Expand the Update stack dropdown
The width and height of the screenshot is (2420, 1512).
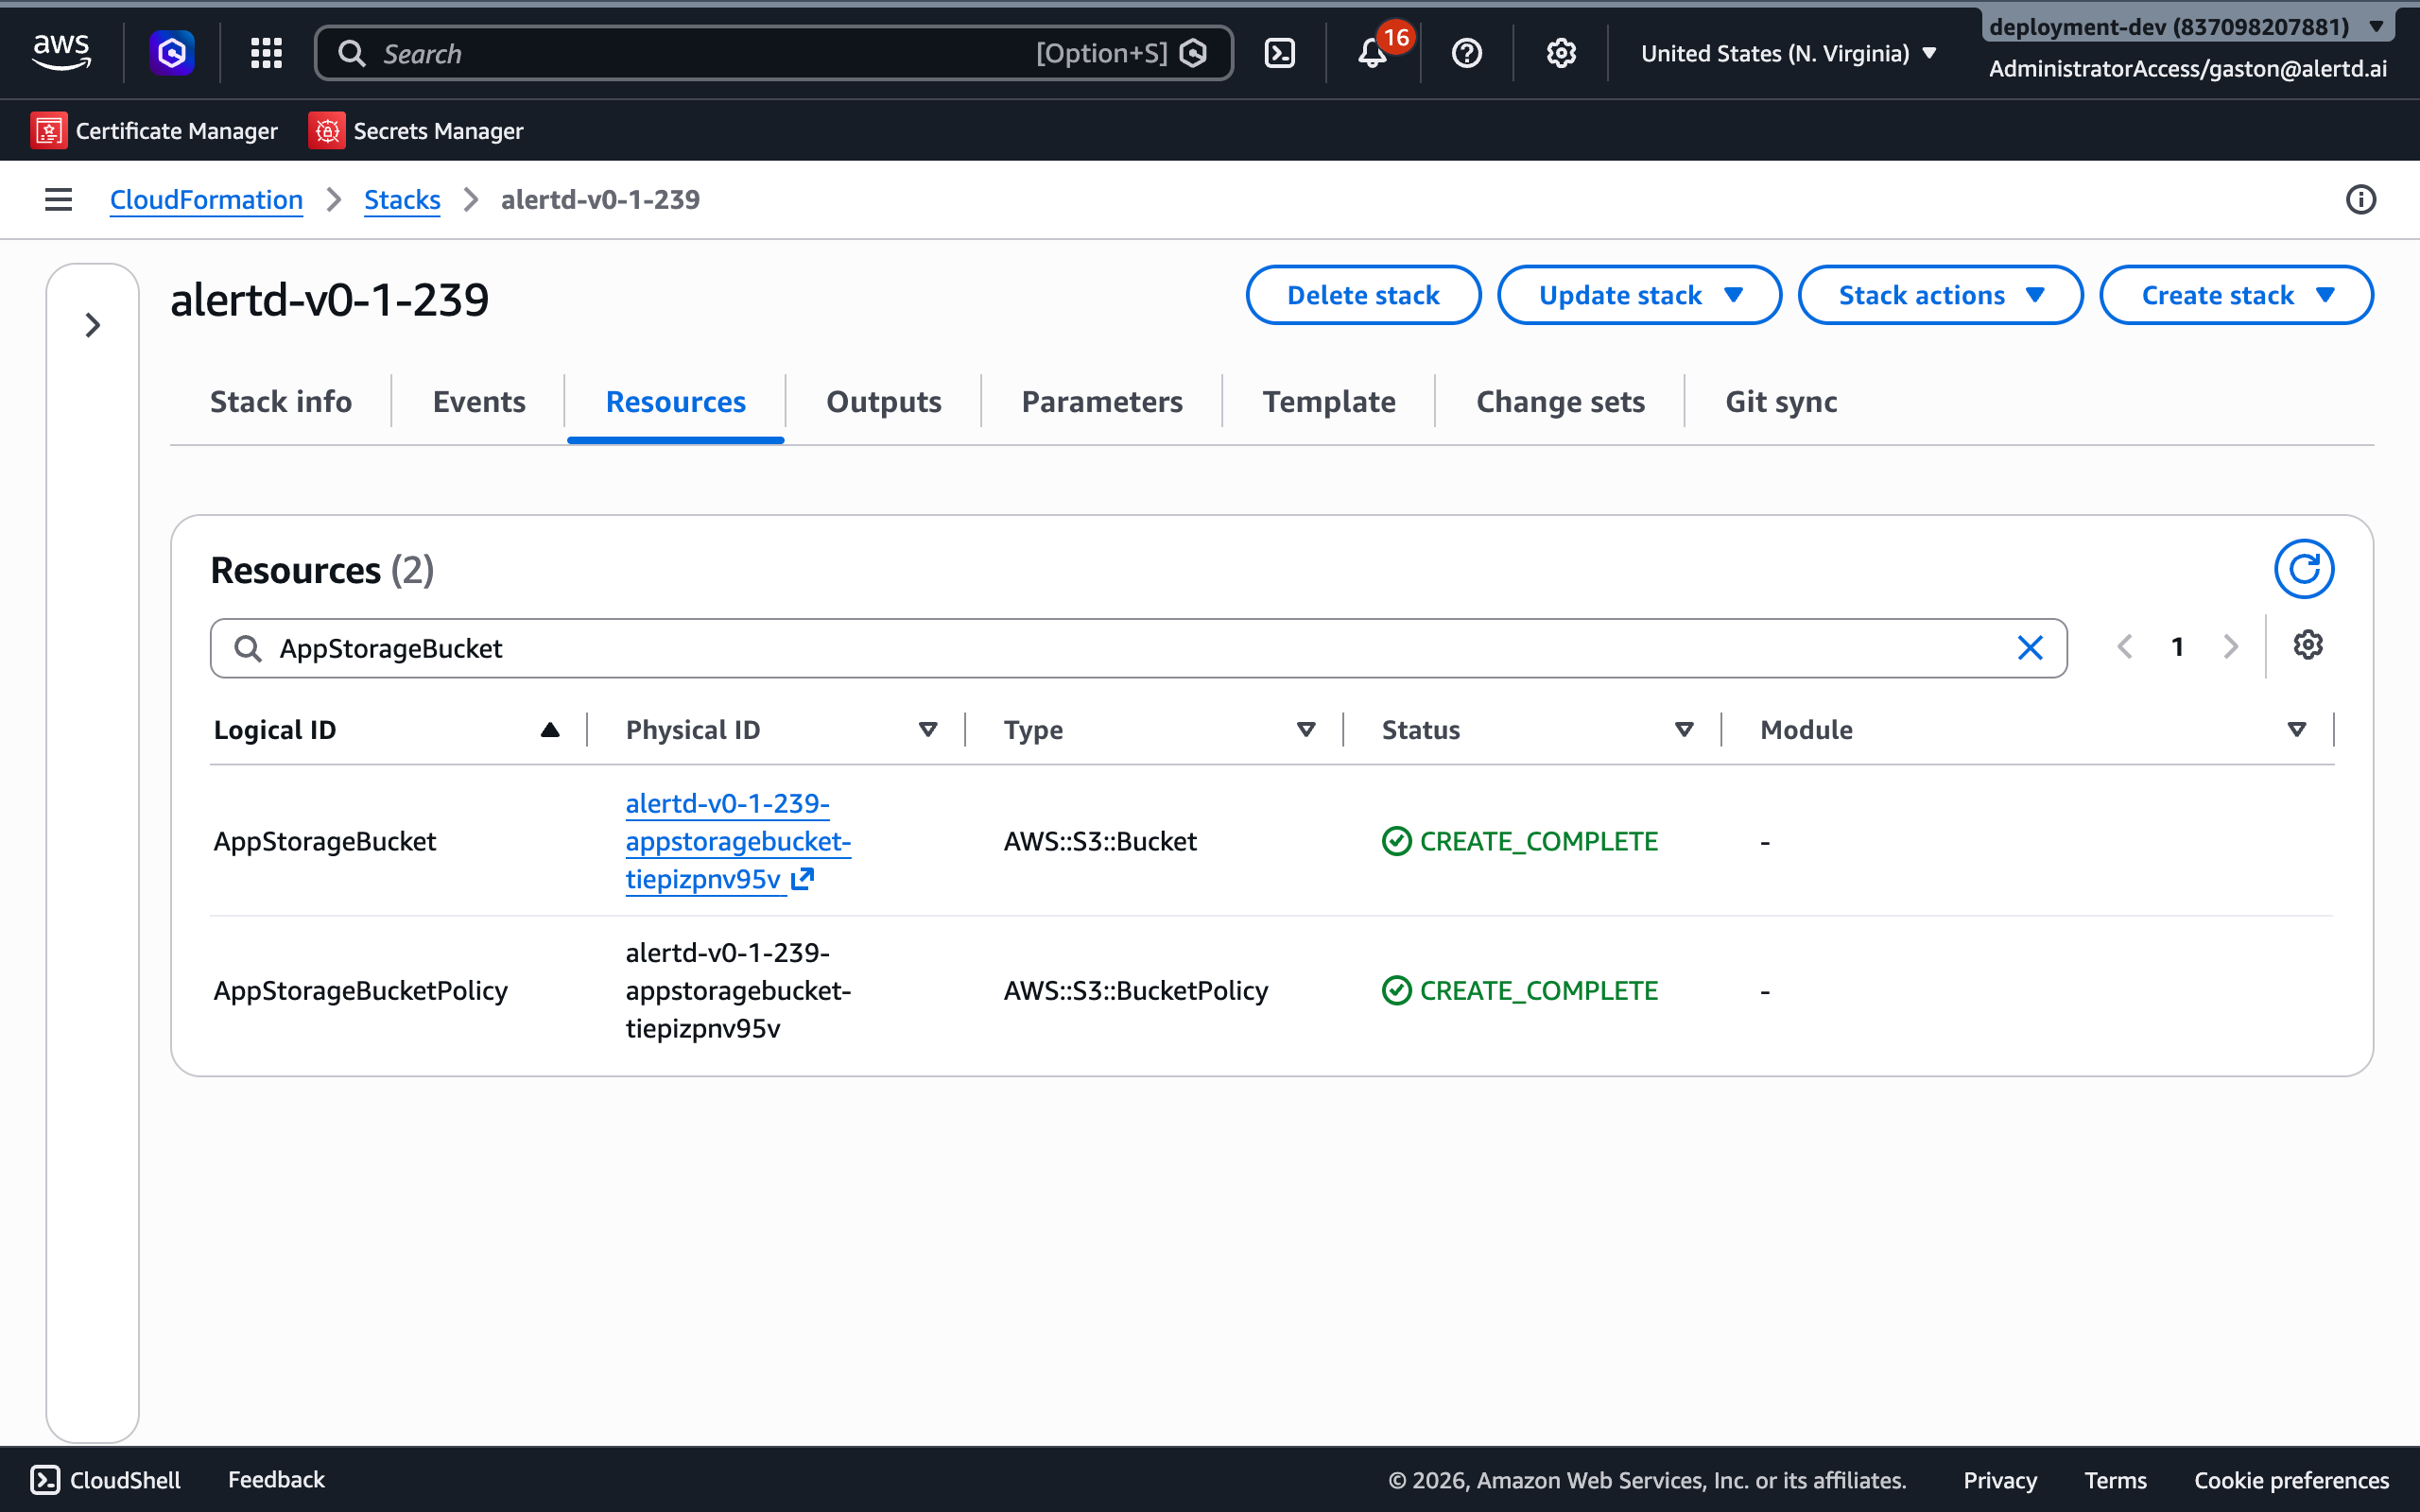tap(1639, 295)
